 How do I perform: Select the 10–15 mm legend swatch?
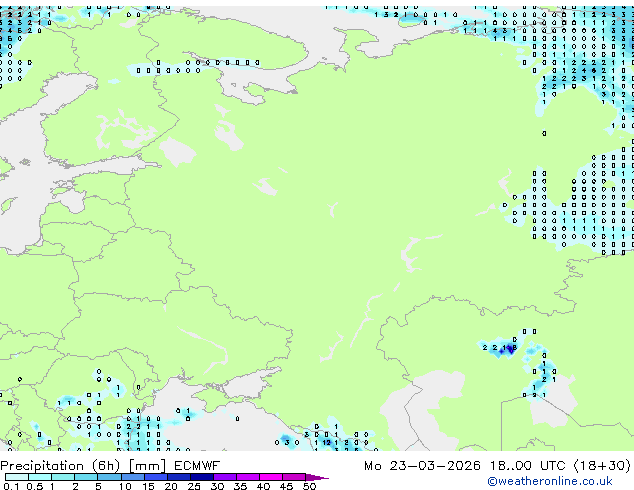click(133, 477)
